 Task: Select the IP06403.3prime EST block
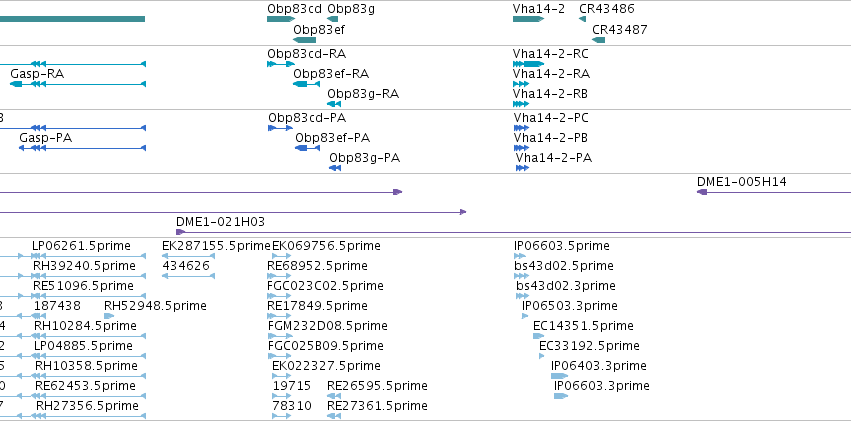pyautogui.click(x=560, y=376)
